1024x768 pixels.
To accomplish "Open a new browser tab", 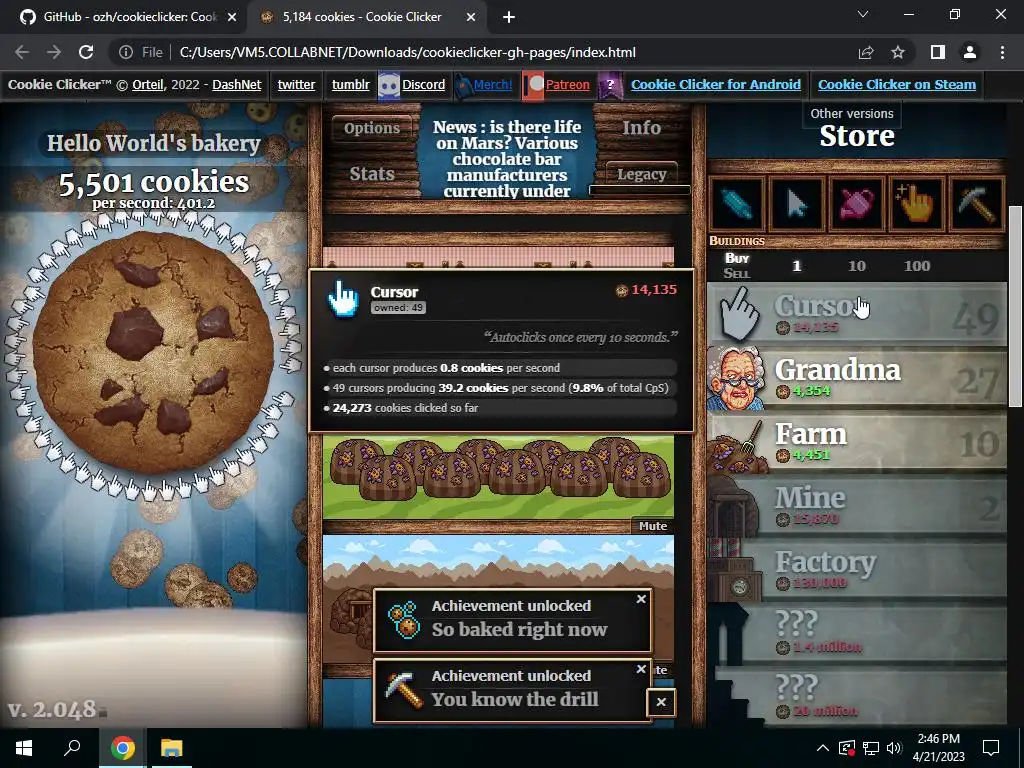I will point(509,18).
